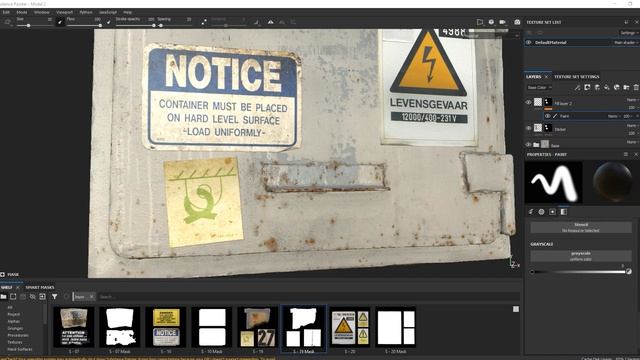Open Fill layer 2 blend mode dropdown
This screenshot has height=360, width=640.
(632, 100)
